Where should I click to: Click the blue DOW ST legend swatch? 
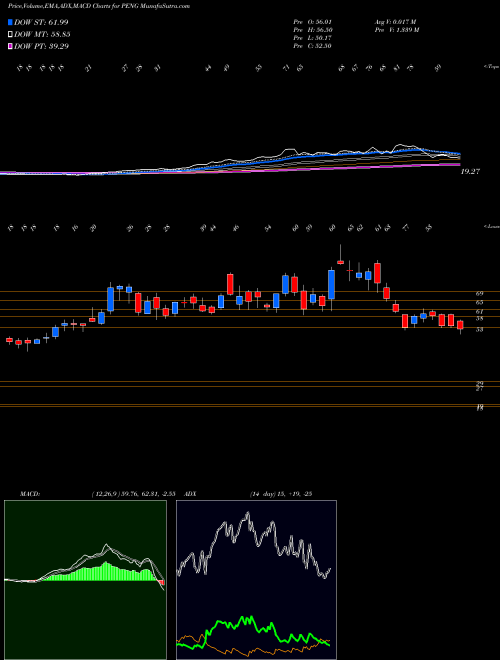coord(11,22)
